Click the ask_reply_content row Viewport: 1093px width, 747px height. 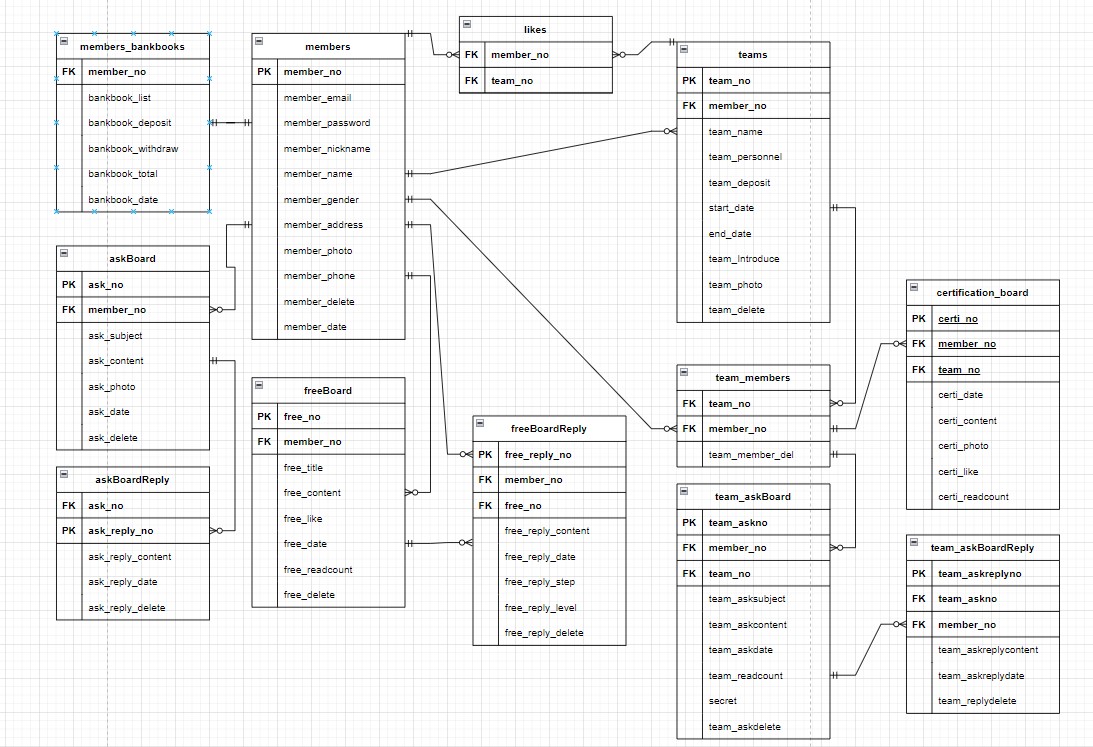(133, 557)
